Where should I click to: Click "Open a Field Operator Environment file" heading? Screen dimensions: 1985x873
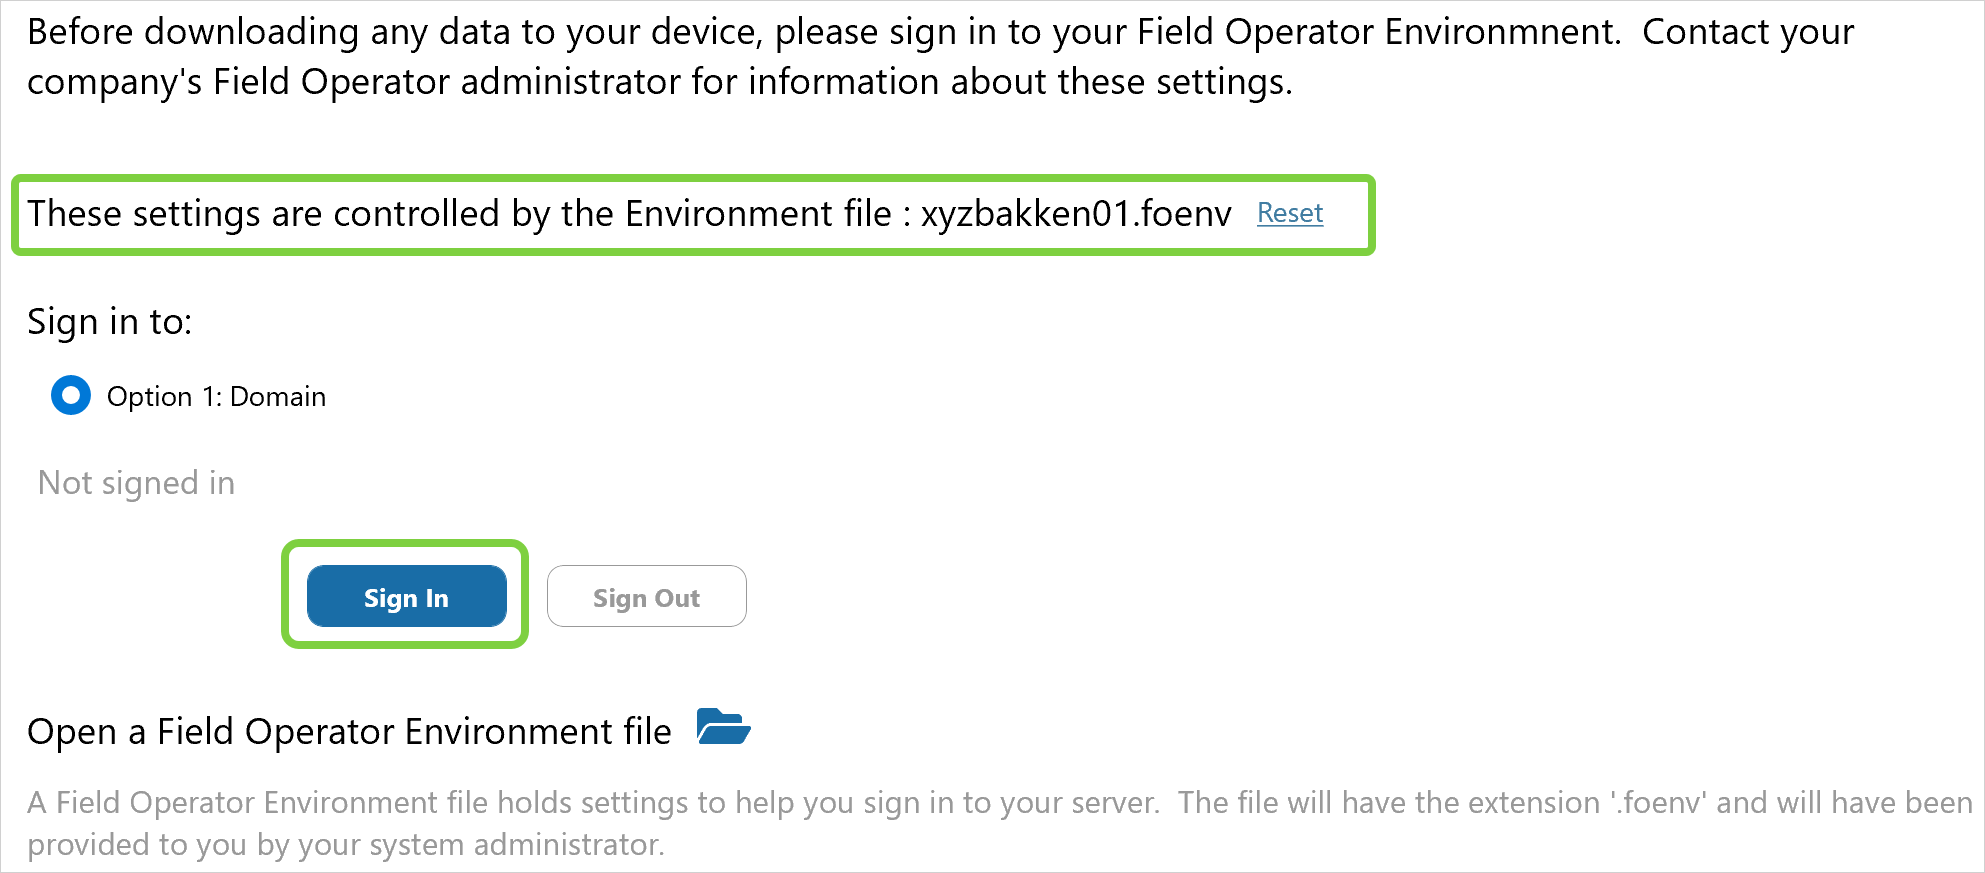[349, 732]
